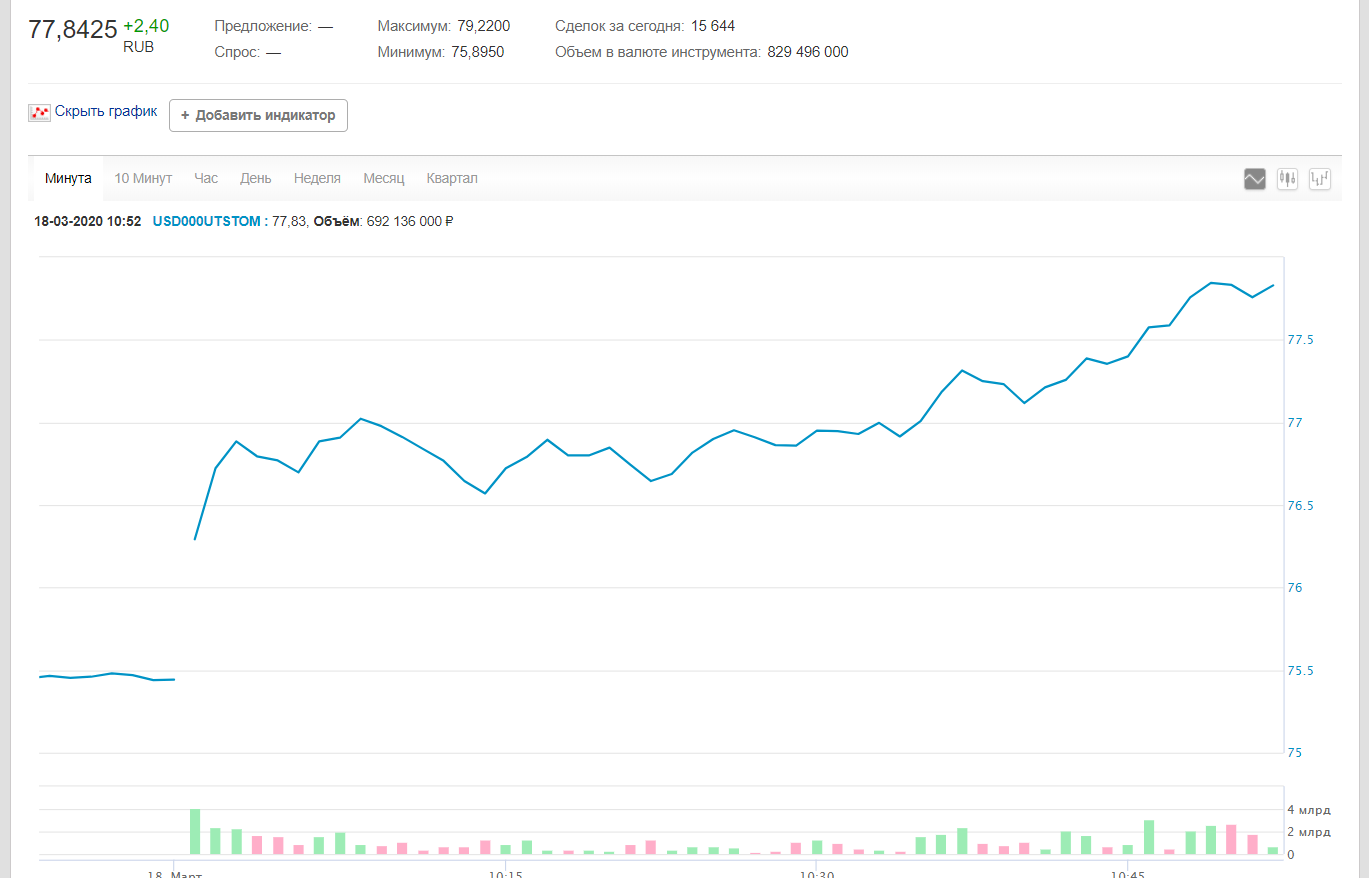Switch to line chart view

pyautogui.click(x=1255, y=179)
